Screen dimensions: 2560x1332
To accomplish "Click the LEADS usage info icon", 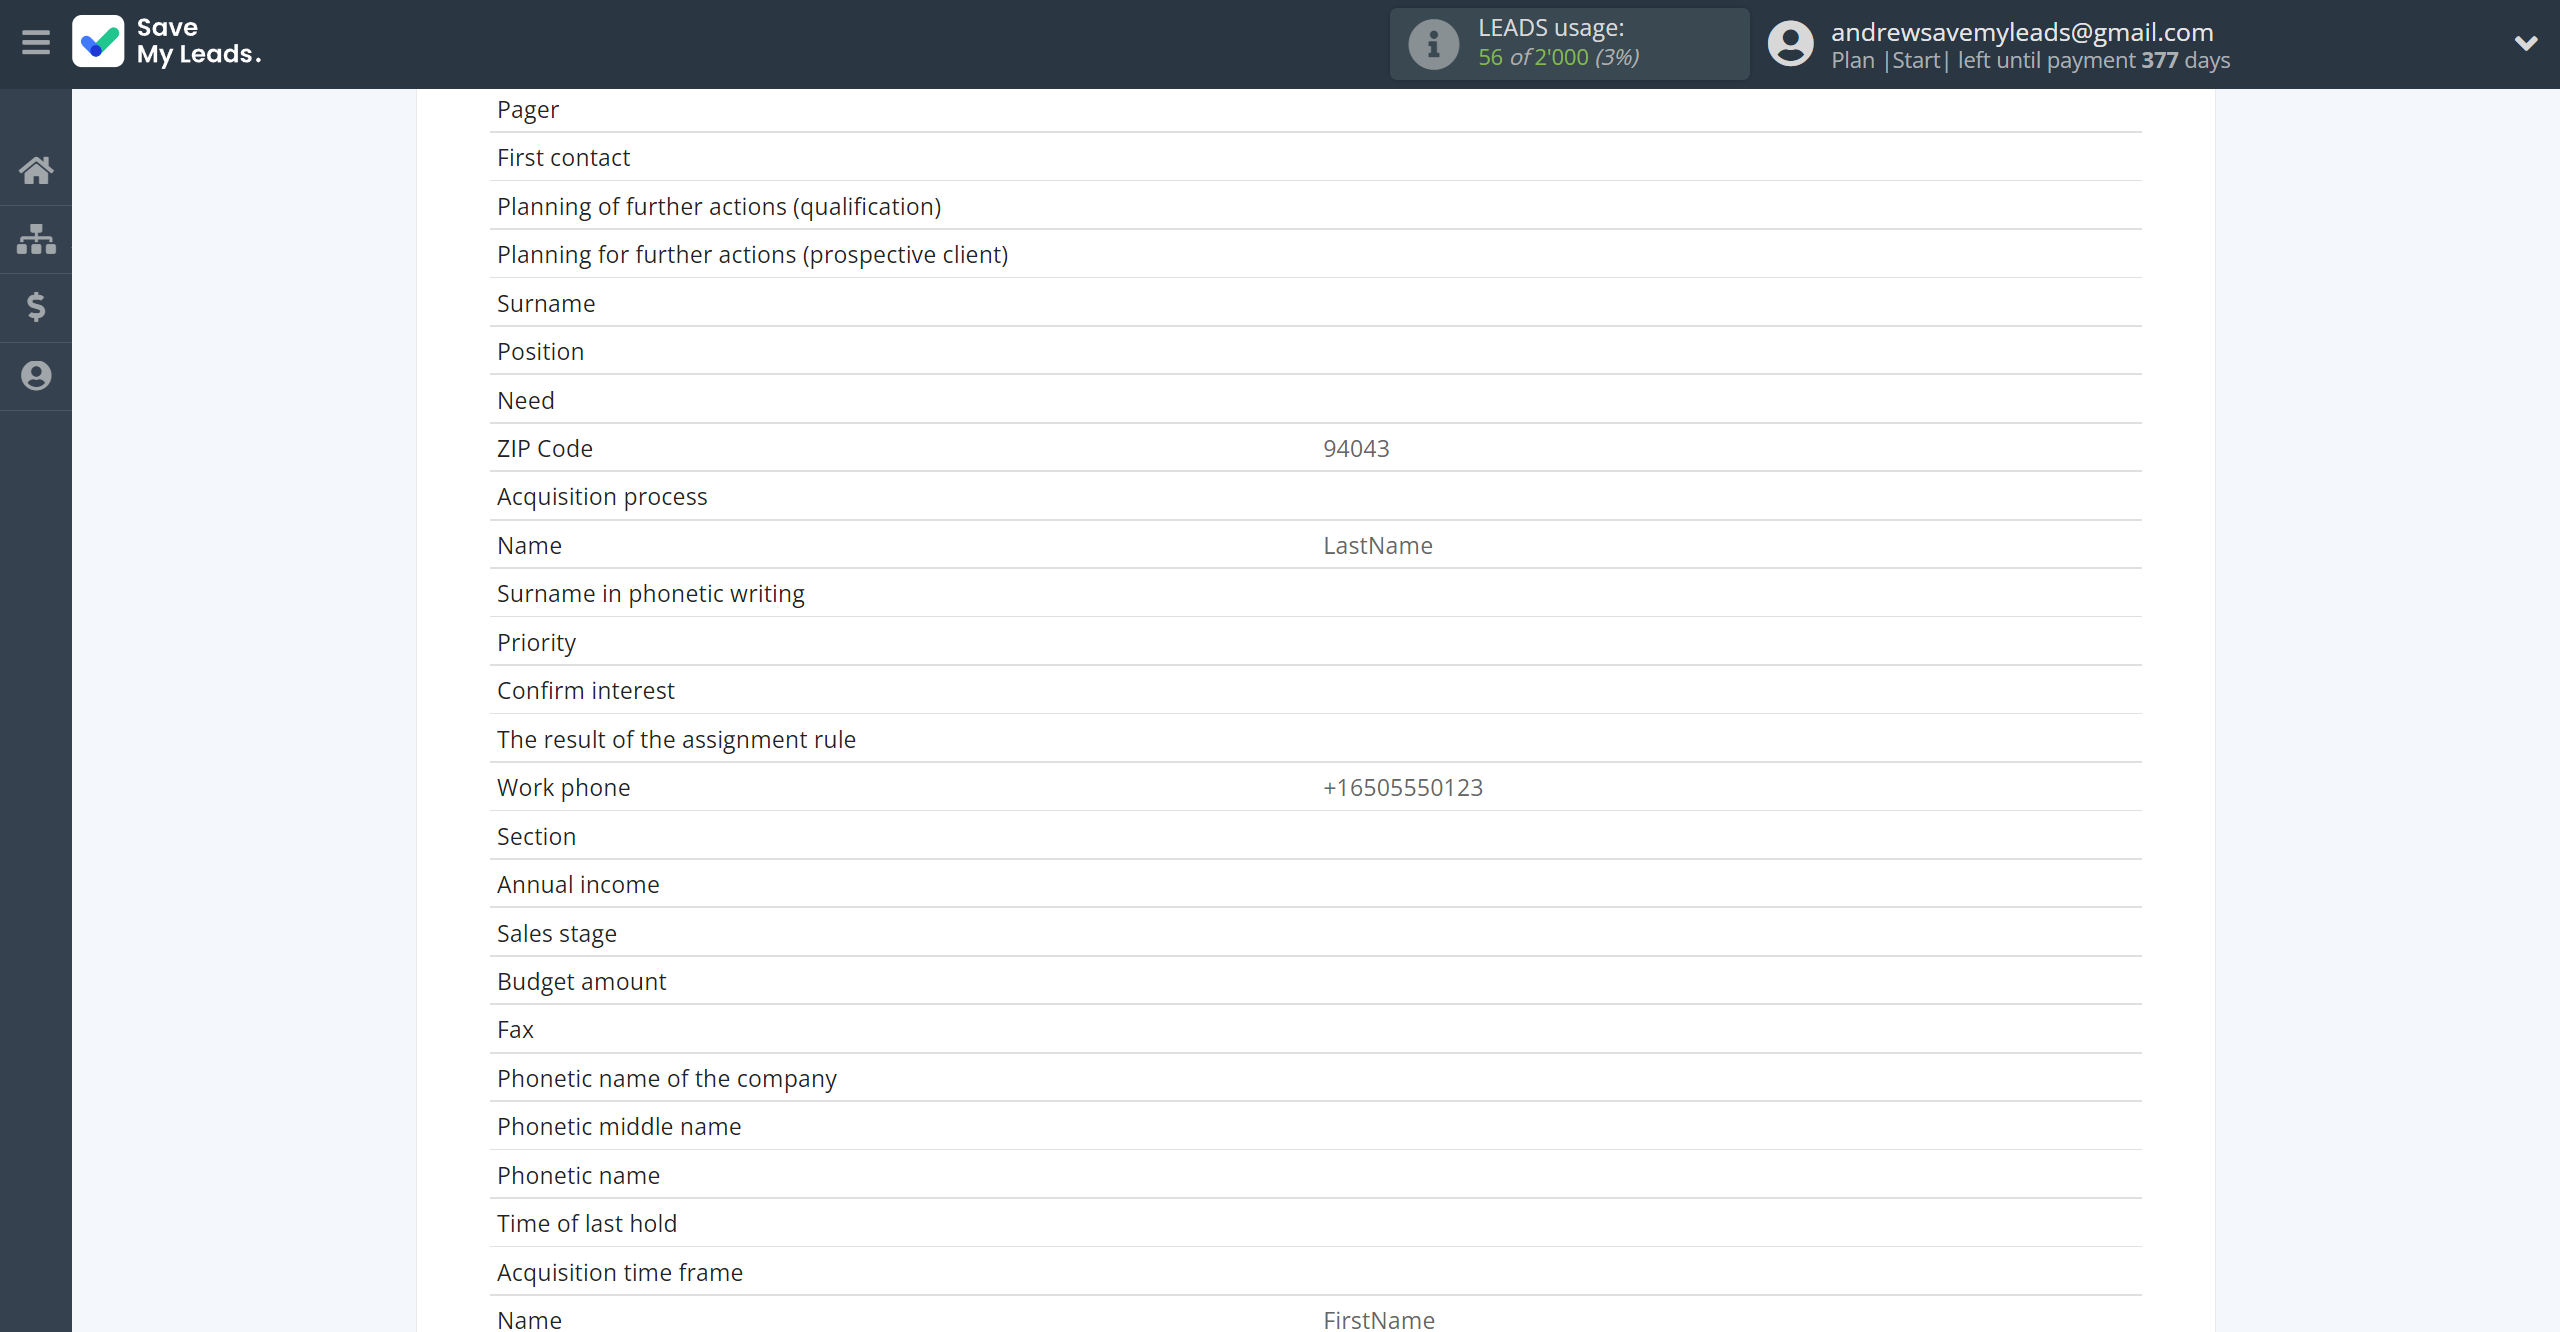I will point(1433,44).
